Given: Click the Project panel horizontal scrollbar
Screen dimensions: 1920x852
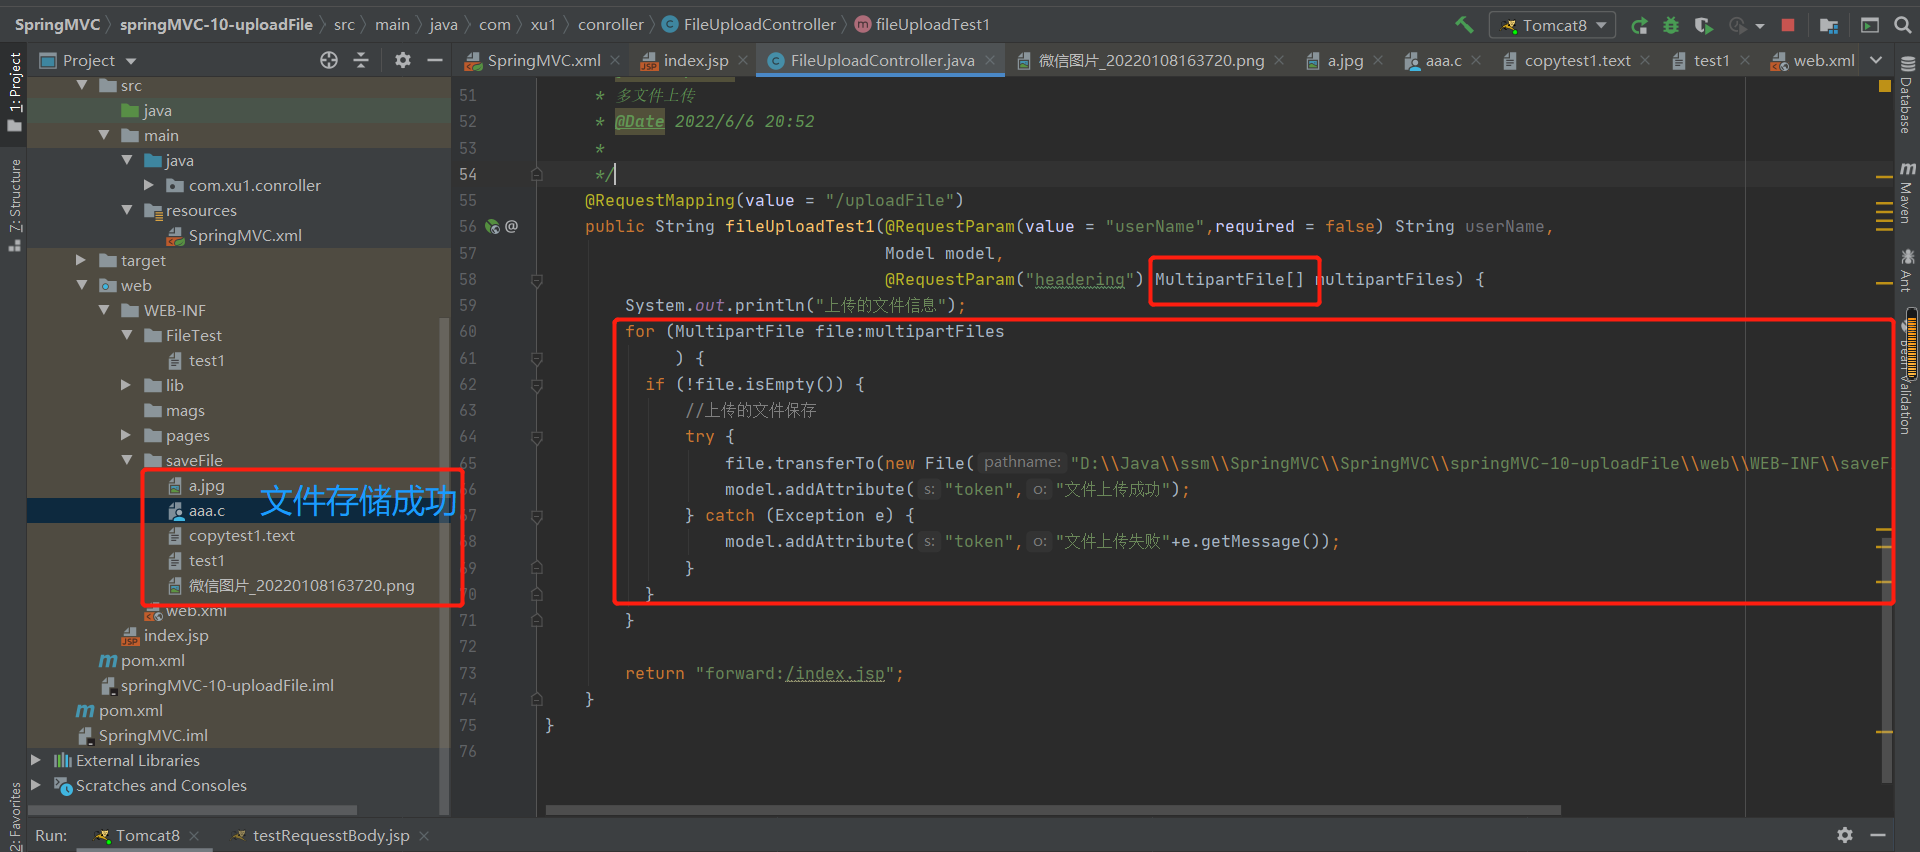Looking at the screenshot, I should point(192,810).
